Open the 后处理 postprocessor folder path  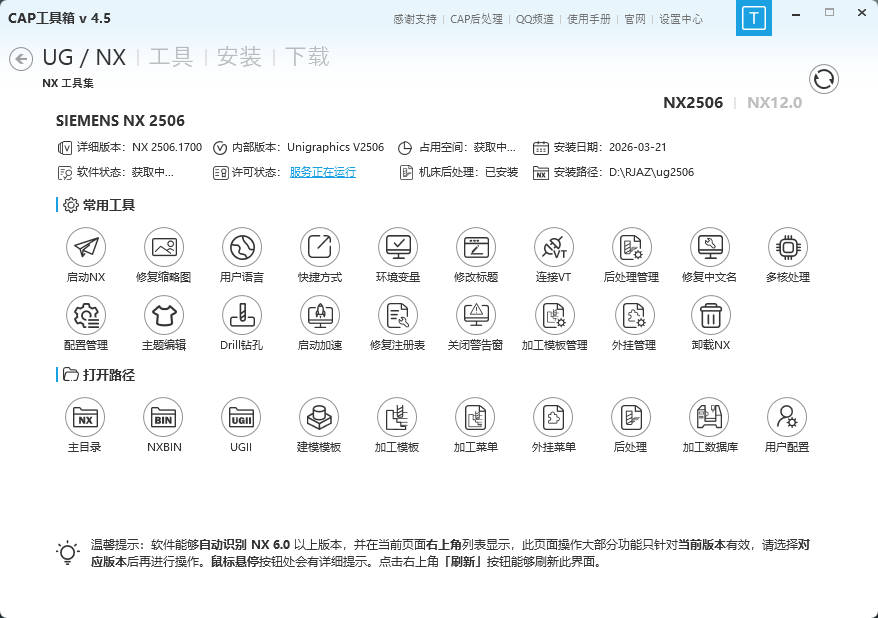tap(631, 417)
